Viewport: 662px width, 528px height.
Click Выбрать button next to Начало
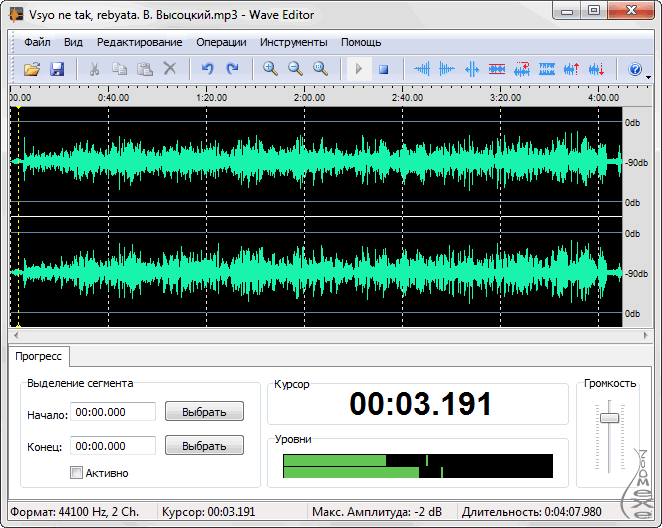coord(204,412)
